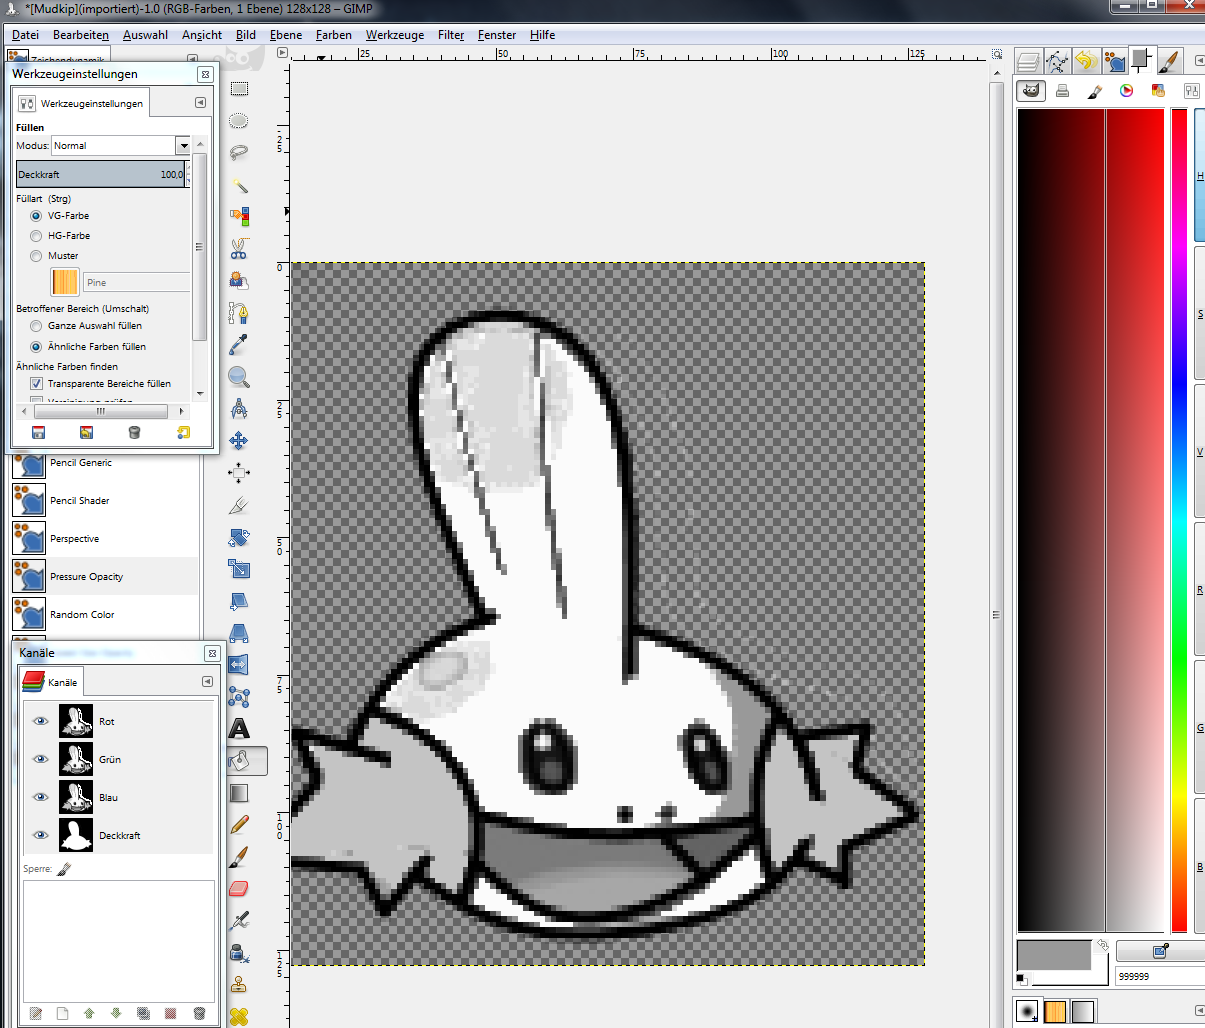The height and width of the screenshot is (1028, 1205).
Task: Select the Ink tool
Action: click(x=239, y=953)
